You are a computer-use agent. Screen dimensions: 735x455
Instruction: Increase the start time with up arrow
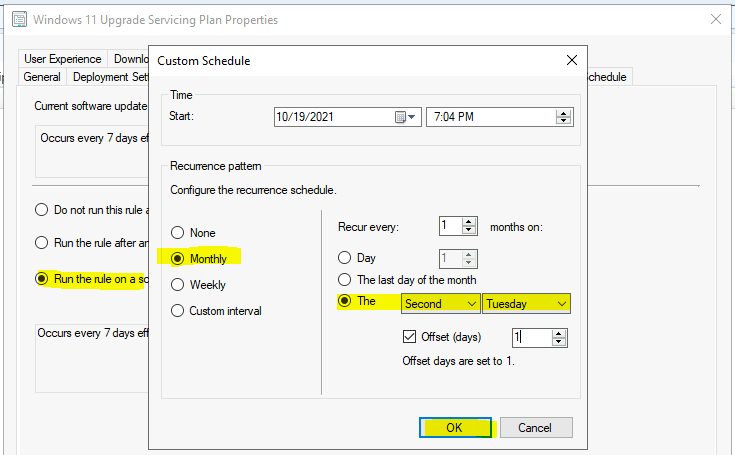563,113
